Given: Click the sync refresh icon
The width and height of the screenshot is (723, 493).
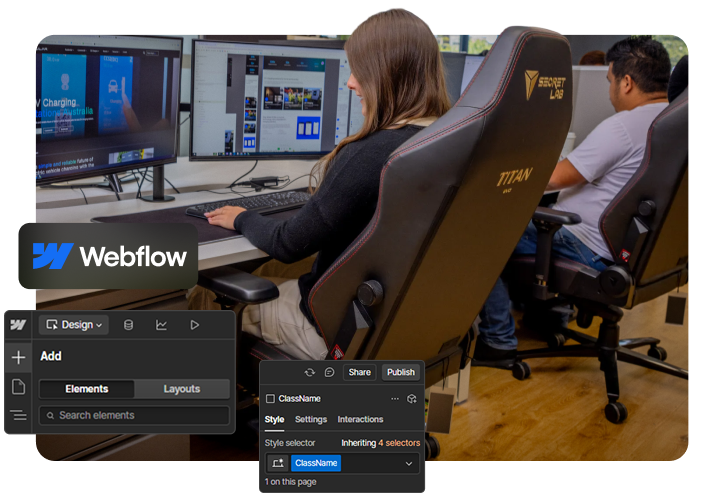Looking at the screenshot, I should coord(310,372).
